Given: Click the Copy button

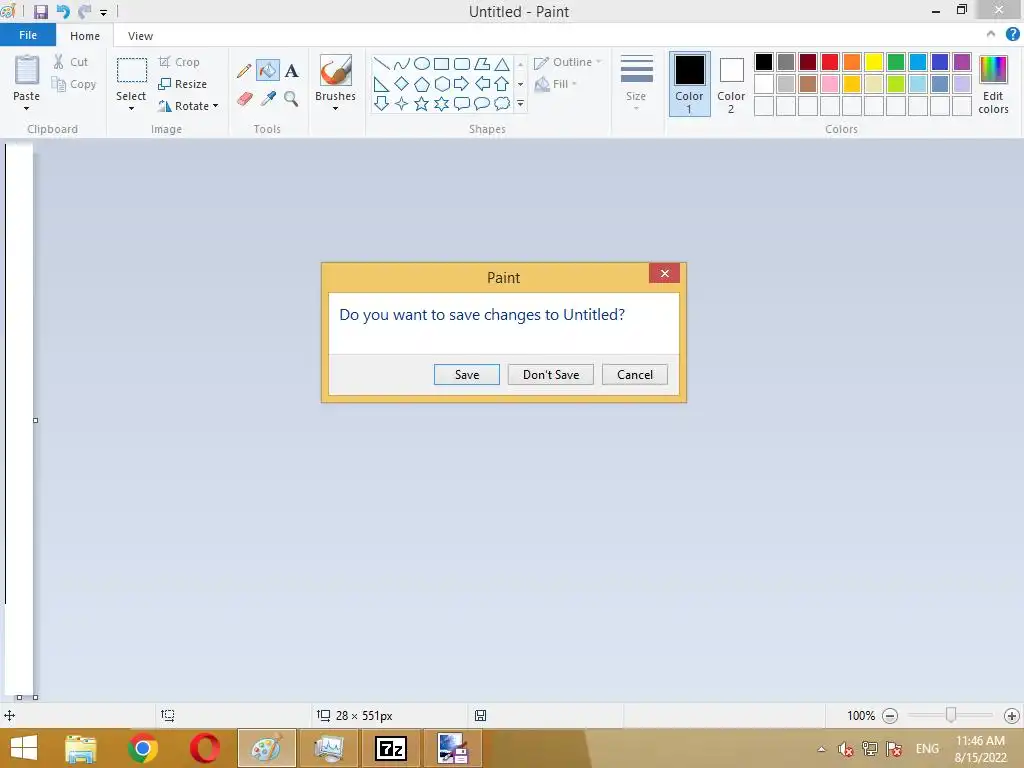Looking at the screenshot, I should [74, 84].
